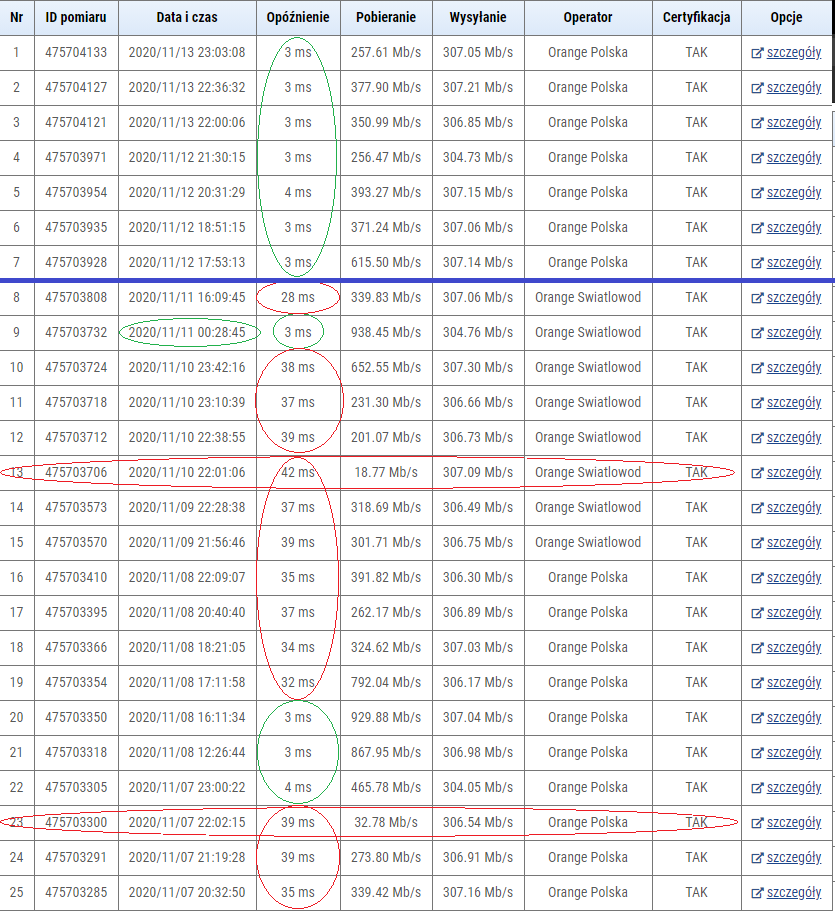
Task: Click external-link icon in row 14
Action: tap(757, 508)
